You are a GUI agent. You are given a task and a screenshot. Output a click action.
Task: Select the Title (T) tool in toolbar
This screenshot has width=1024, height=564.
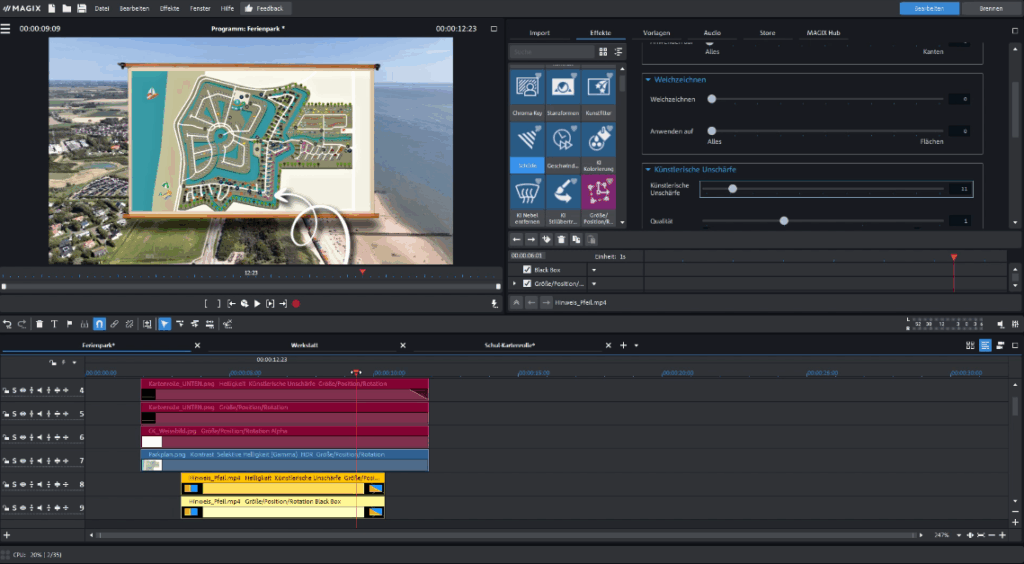click(x=54, y=324)
